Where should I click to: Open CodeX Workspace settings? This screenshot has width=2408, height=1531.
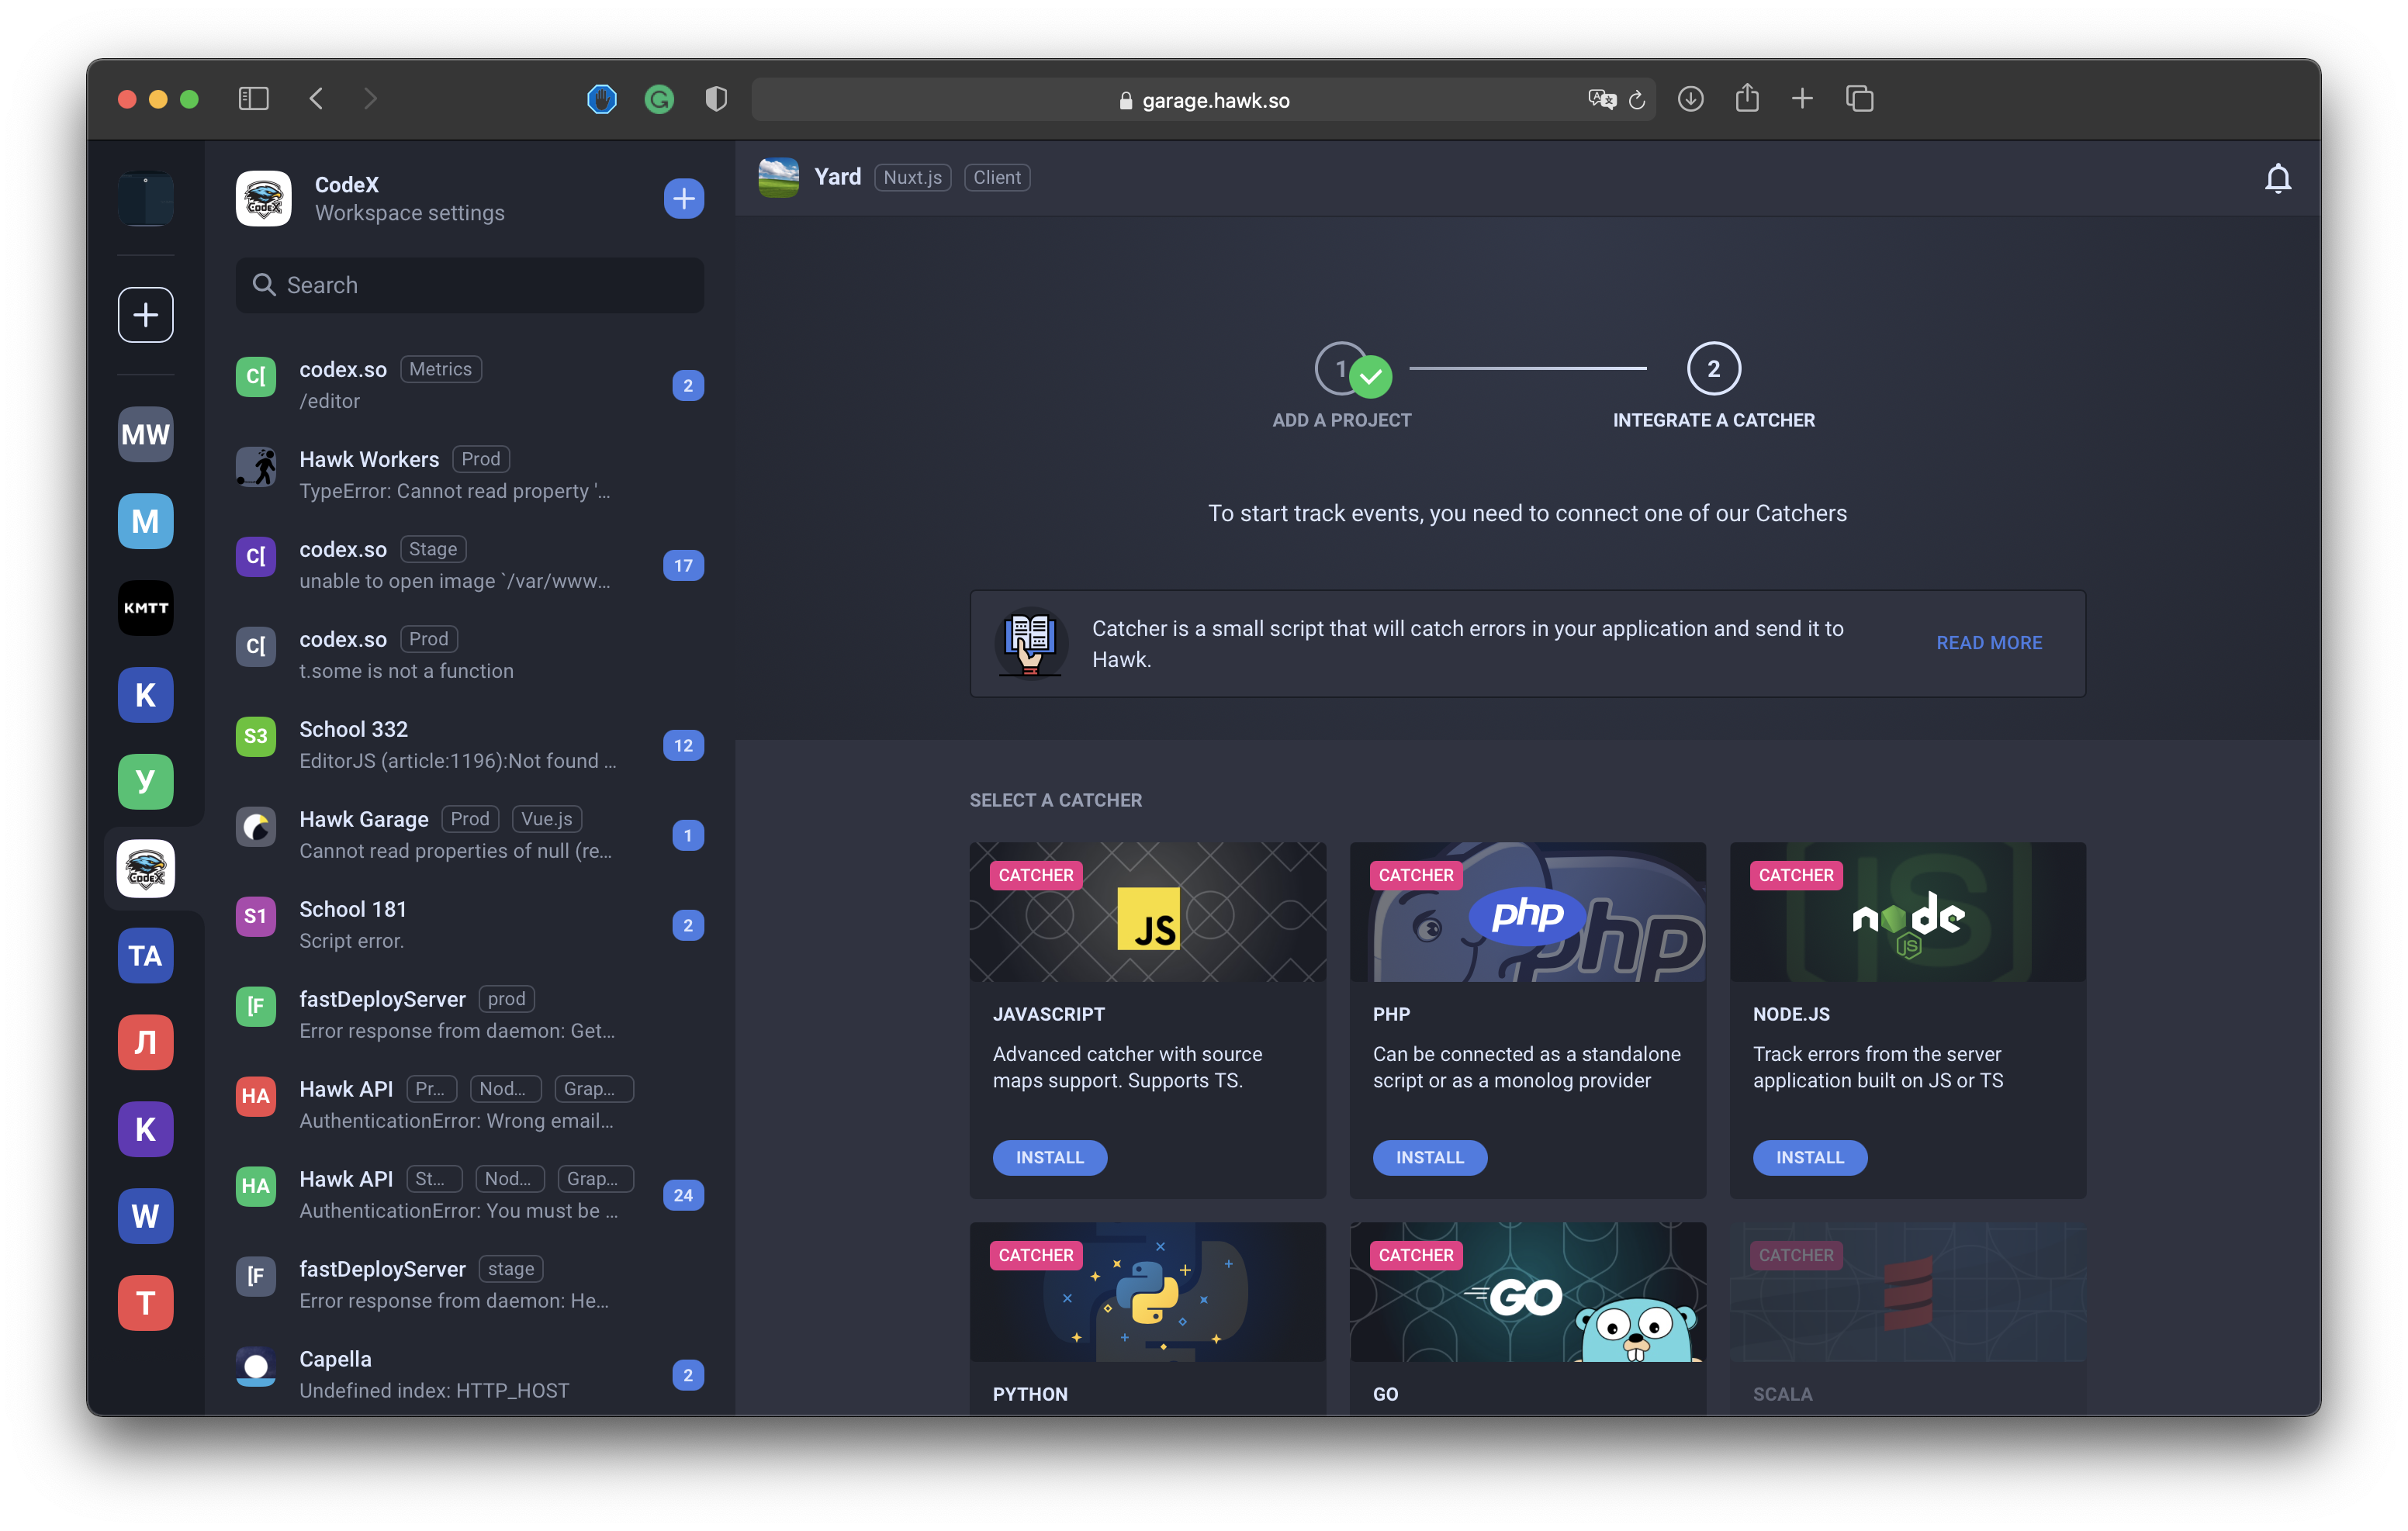pyautogui.click(x=409, y=213)
